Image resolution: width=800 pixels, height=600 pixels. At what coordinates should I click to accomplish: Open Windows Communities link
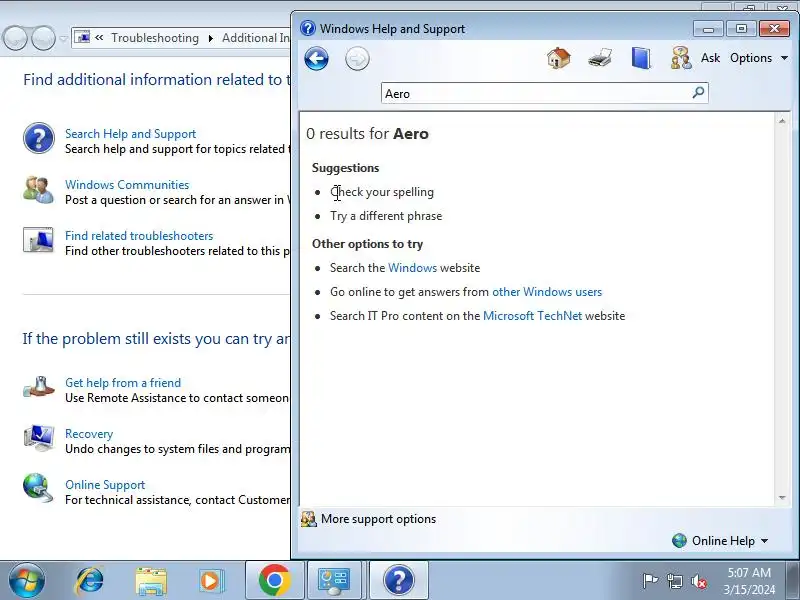coord(127,185)
